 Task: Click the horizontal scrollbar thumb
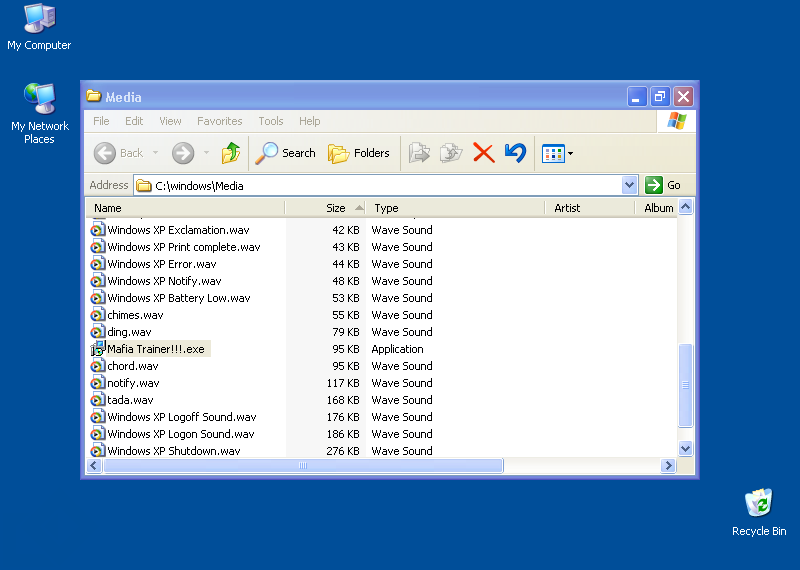[x=303, y=465]
